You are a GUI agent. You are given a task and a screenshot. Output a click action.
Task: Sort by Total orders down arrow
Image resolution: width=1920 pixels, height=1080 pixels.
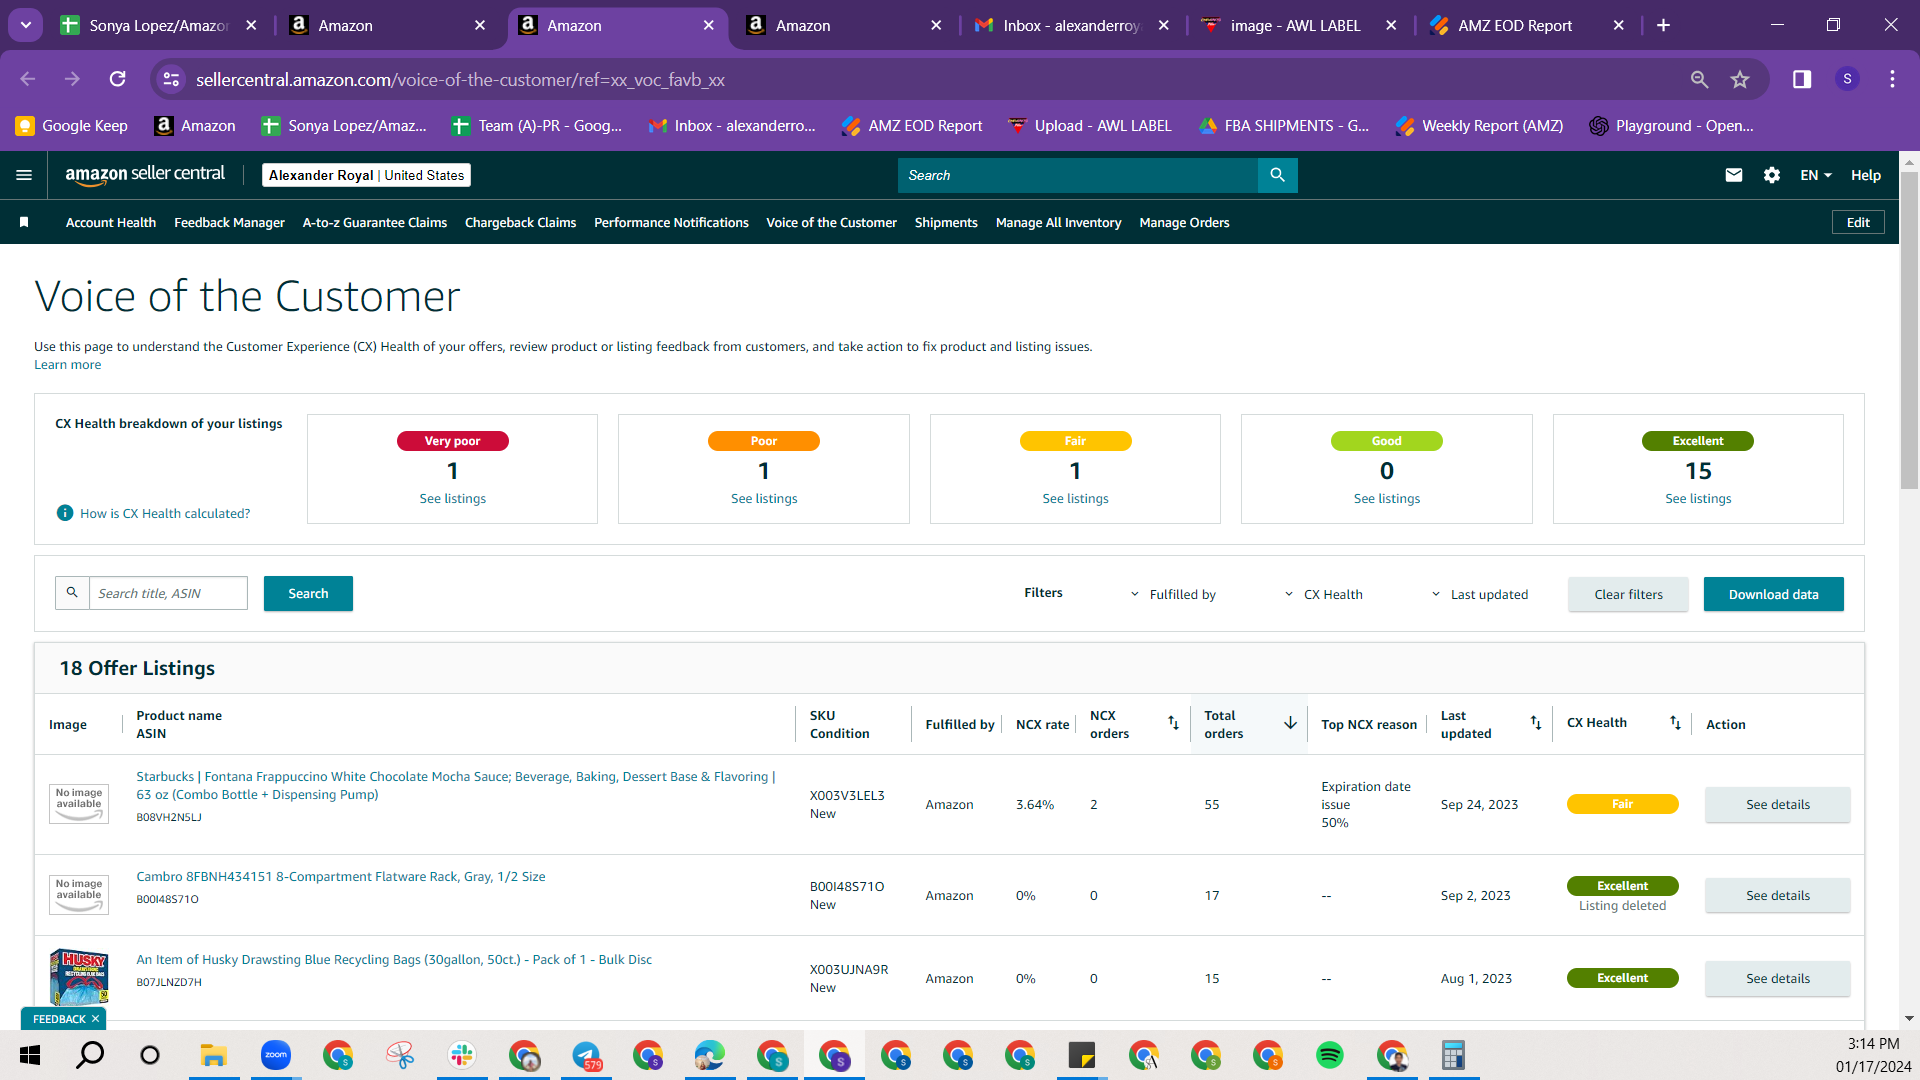[1290, 723]
